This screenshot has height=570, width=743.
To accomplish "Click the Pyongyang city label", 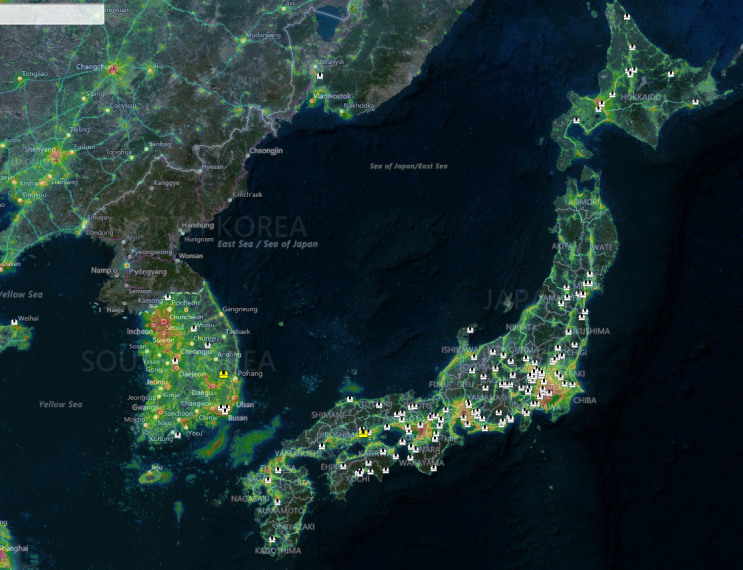I will (148, 272).
